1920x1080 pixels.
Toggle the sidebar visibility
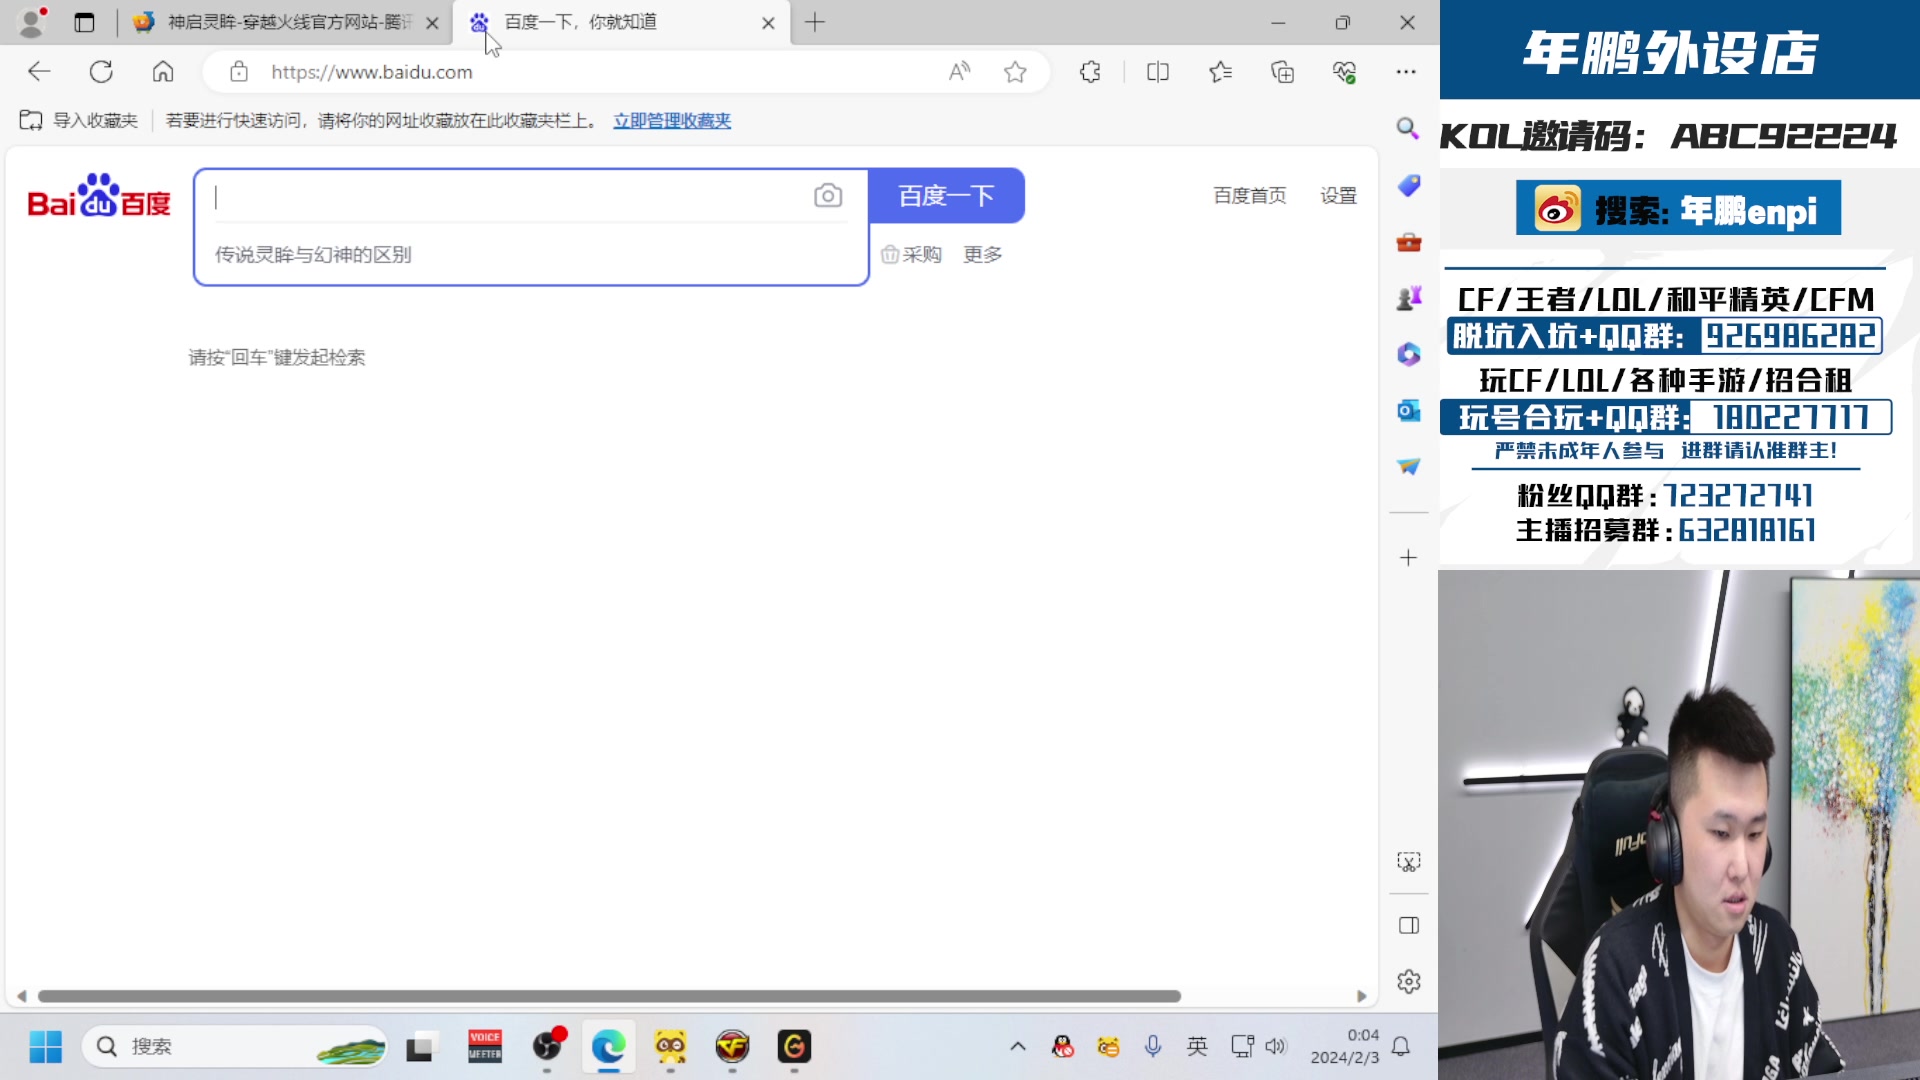(x=1408, y=925)
